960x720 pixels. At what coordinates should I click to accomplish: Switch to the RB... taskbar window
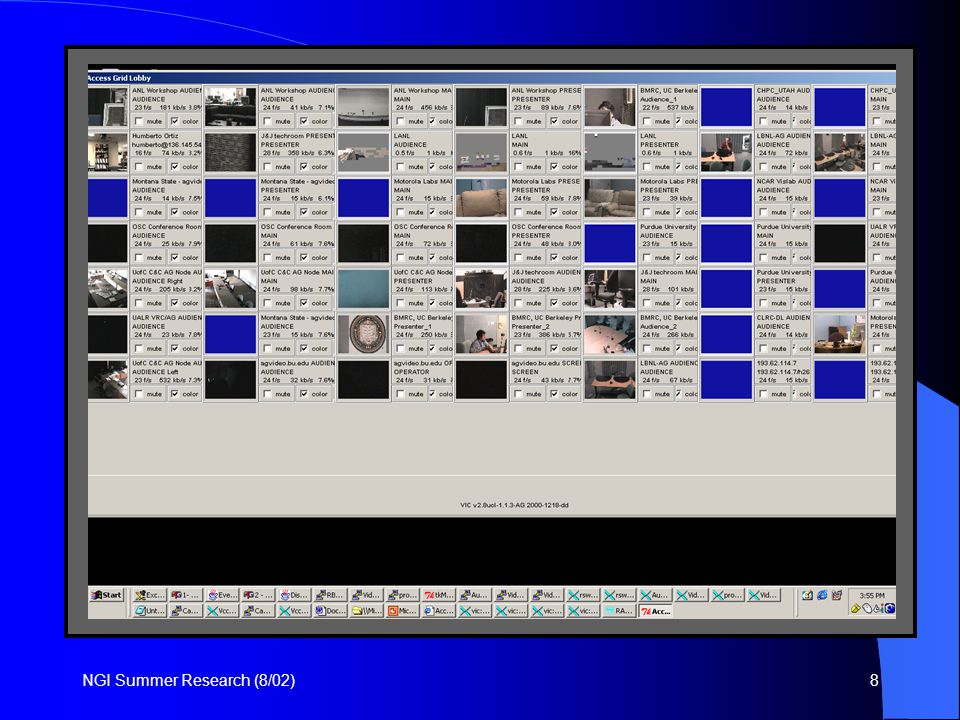tap(330, 595)
